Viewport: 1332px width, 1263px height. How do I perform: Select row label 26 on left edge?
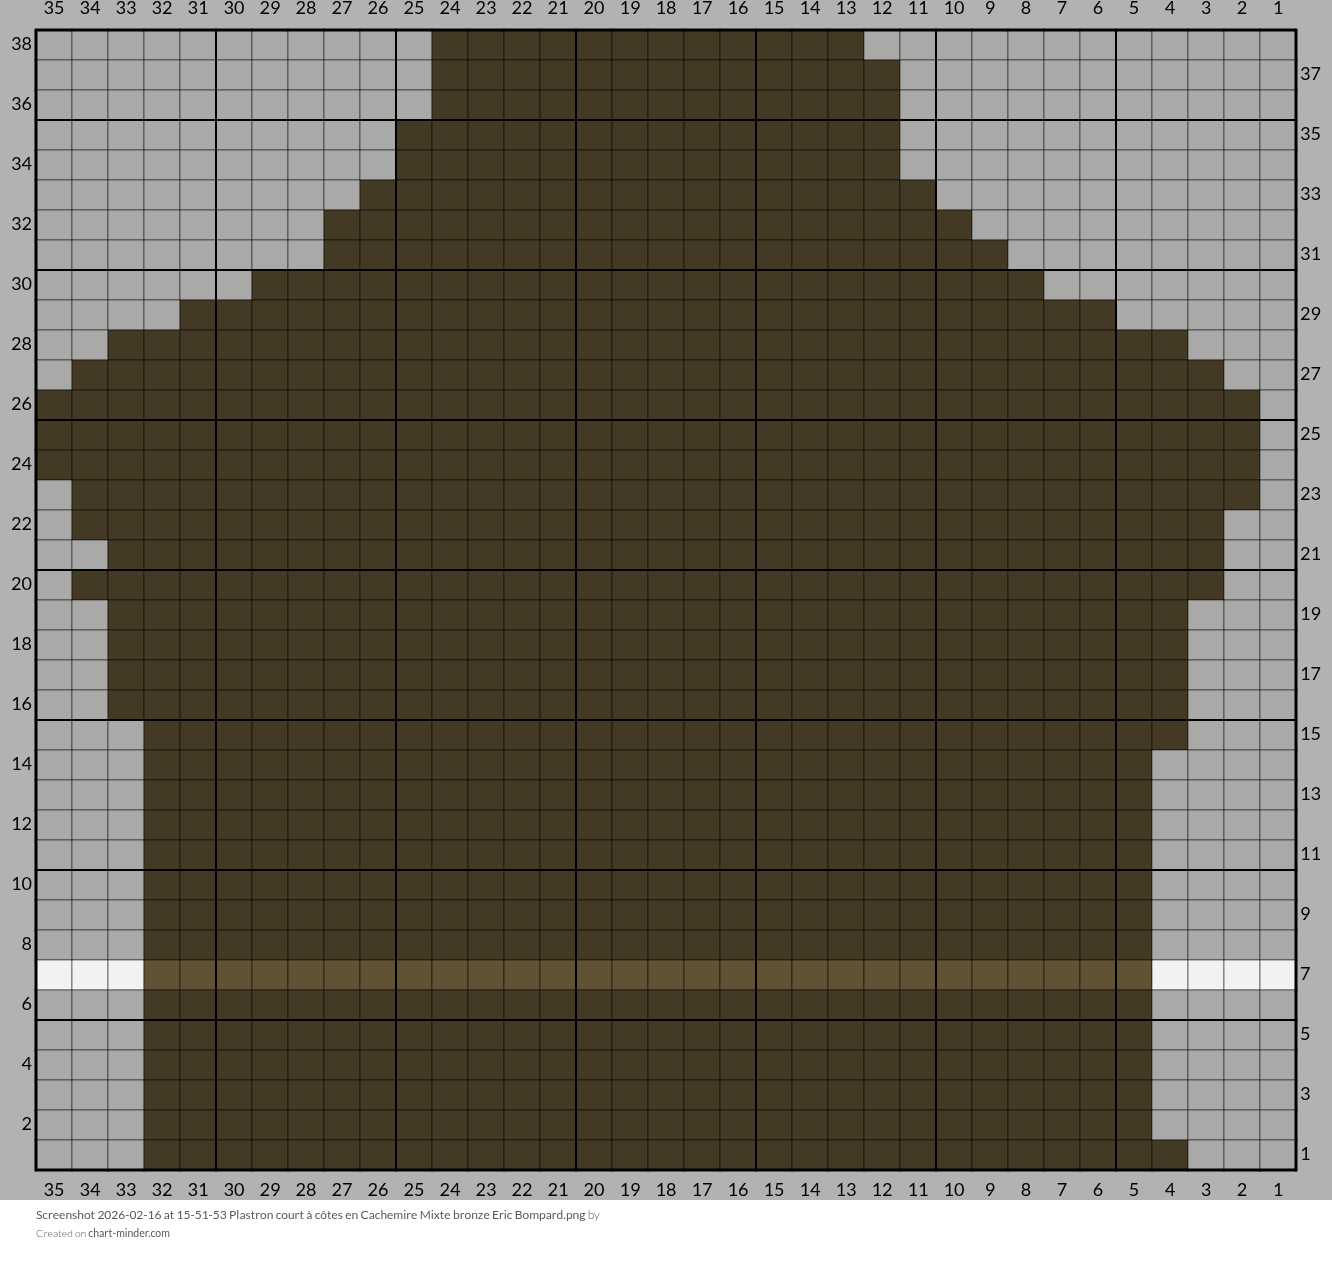[x=21, y=404]
